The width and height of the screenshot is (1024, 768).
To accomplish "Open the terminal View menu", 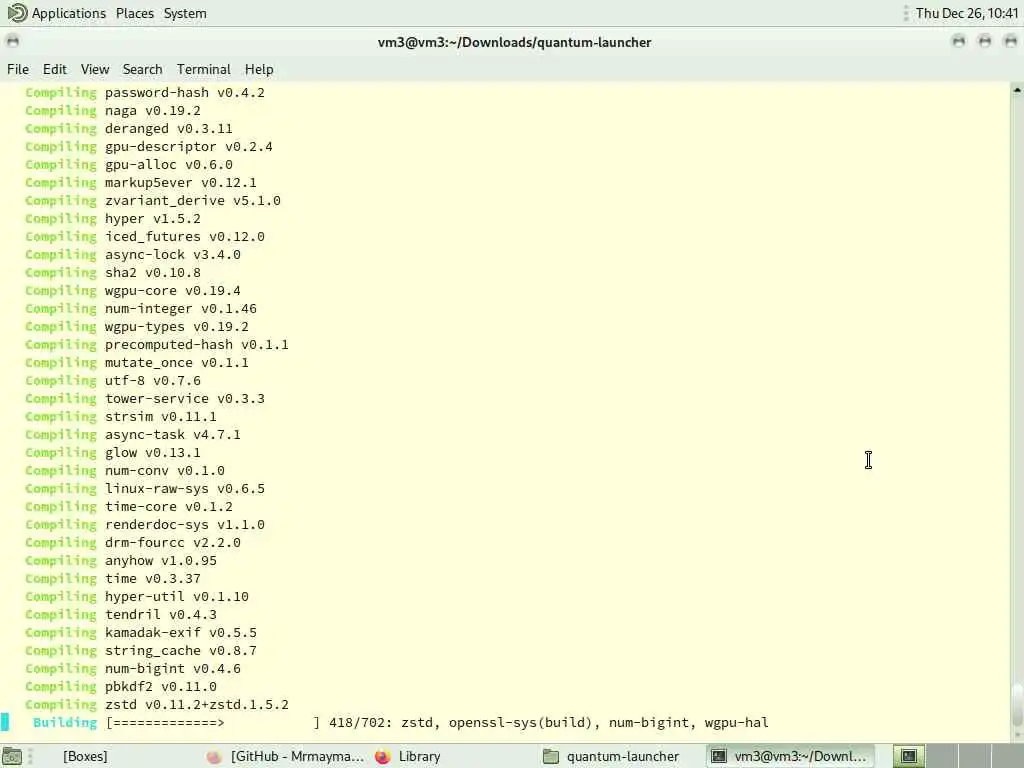I will (x=95, y=69).
